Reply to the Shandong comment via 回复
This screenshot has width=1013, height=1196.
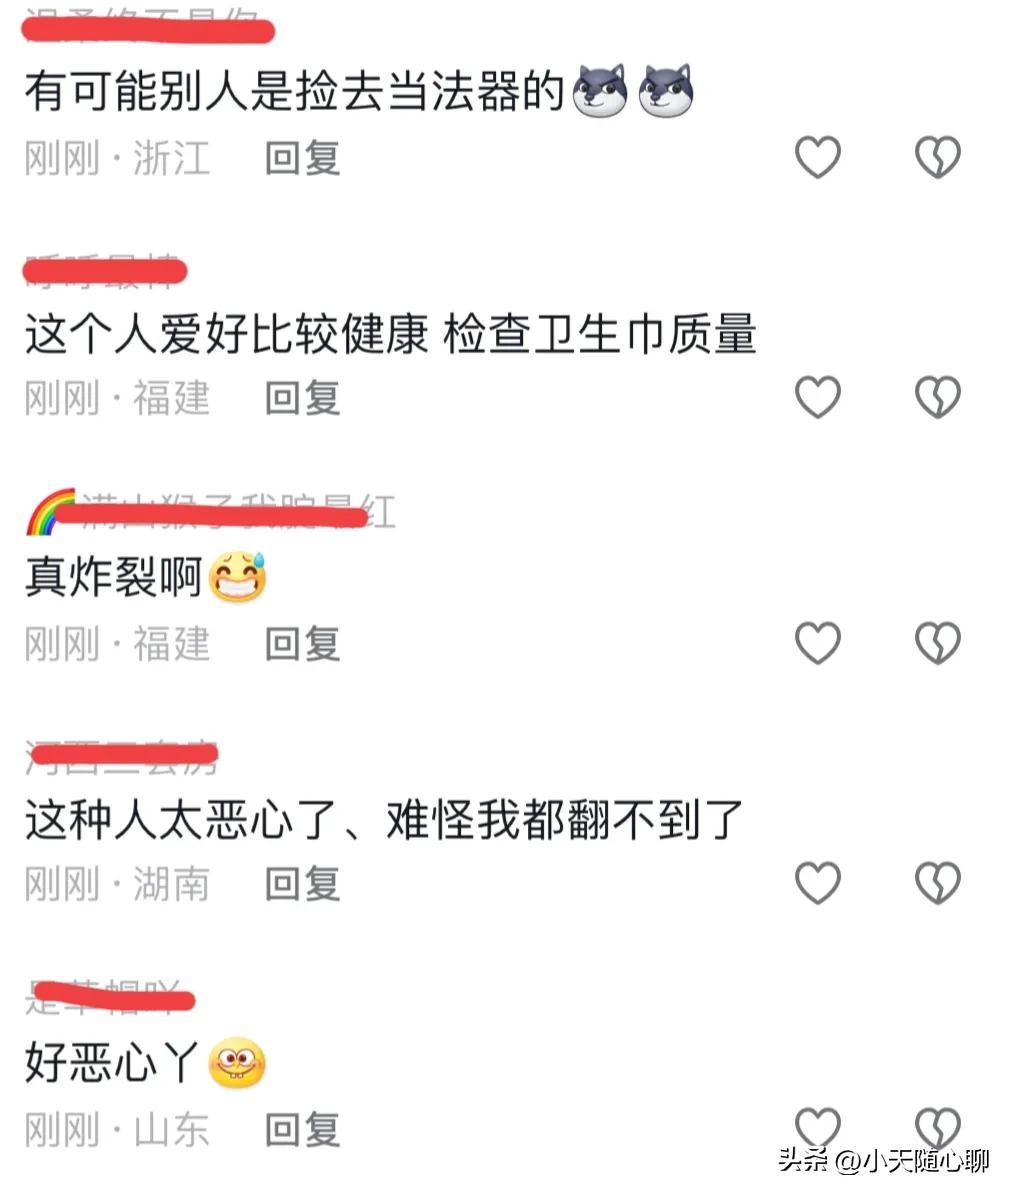pyautogui.click(x=302, y=1130)
